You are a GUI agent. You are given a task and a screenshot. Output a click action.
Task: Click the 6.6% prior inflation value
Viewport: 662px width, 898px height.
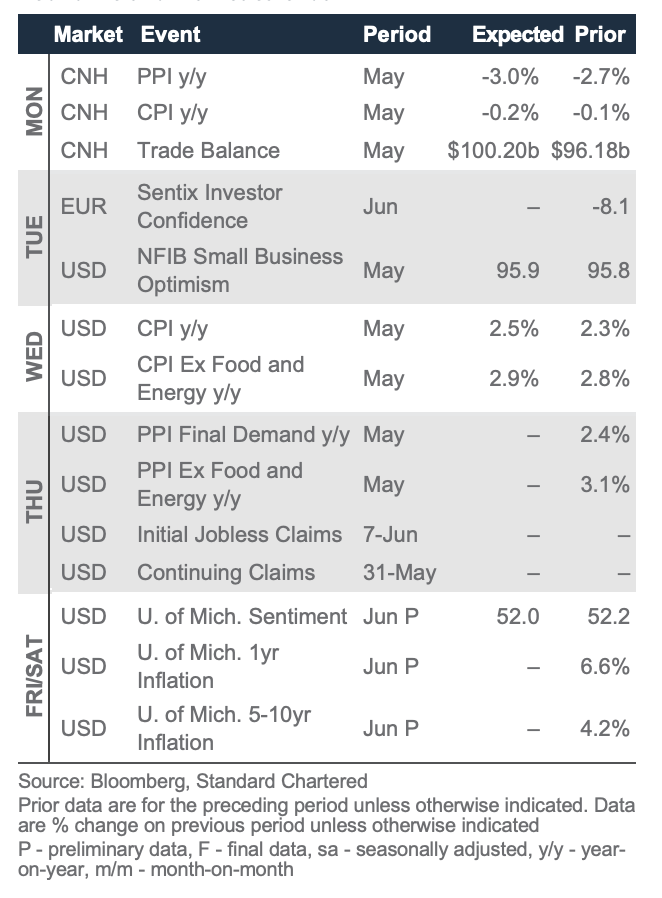point(605,667)
